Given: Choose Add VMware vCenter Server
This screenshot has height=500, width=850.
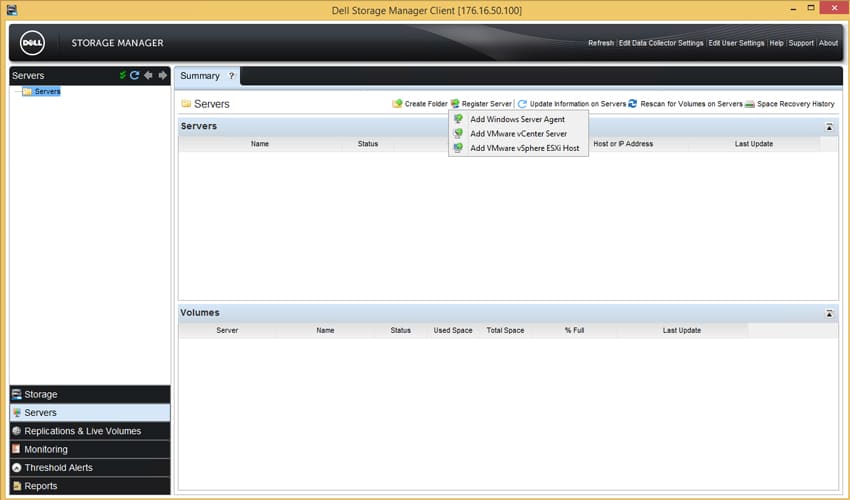Looking at the screenshot, I should tap(518, 133).
